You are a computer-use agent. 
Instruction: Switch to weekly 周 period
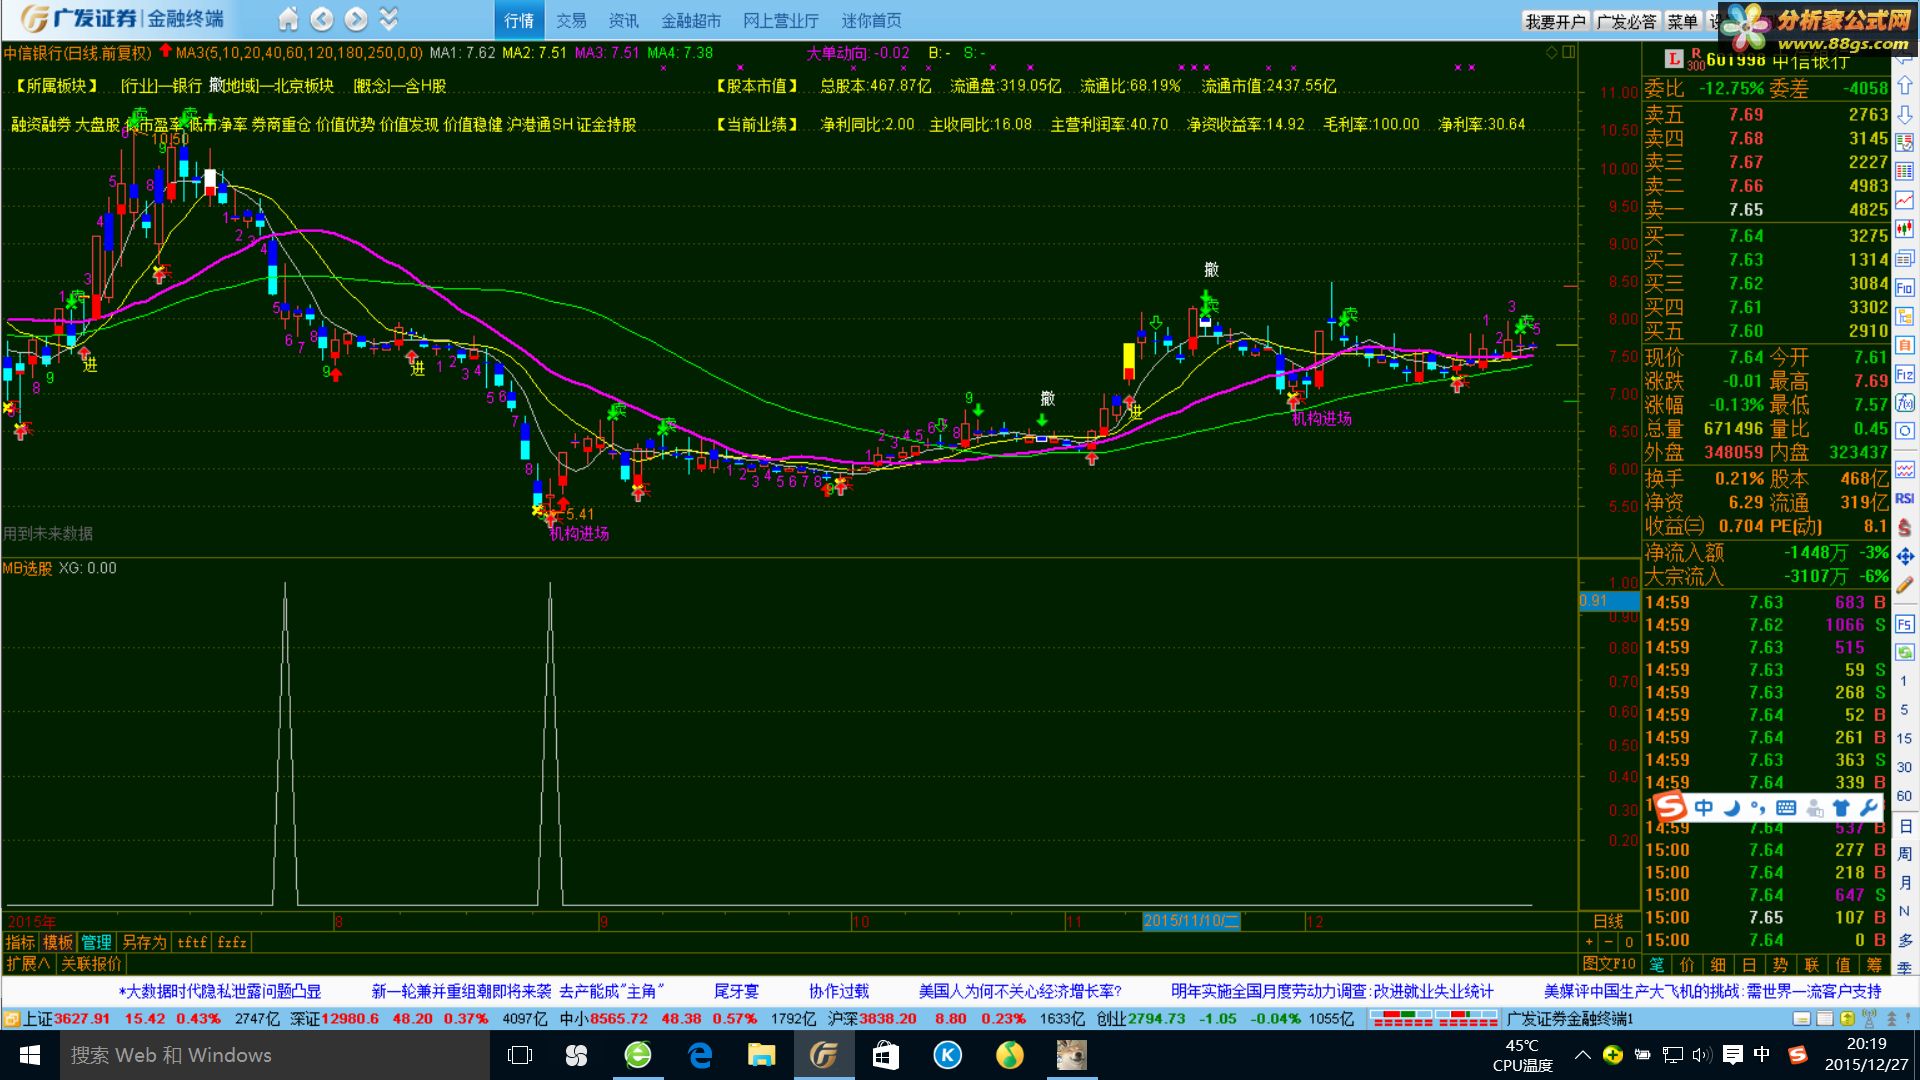click(1905, 854)
